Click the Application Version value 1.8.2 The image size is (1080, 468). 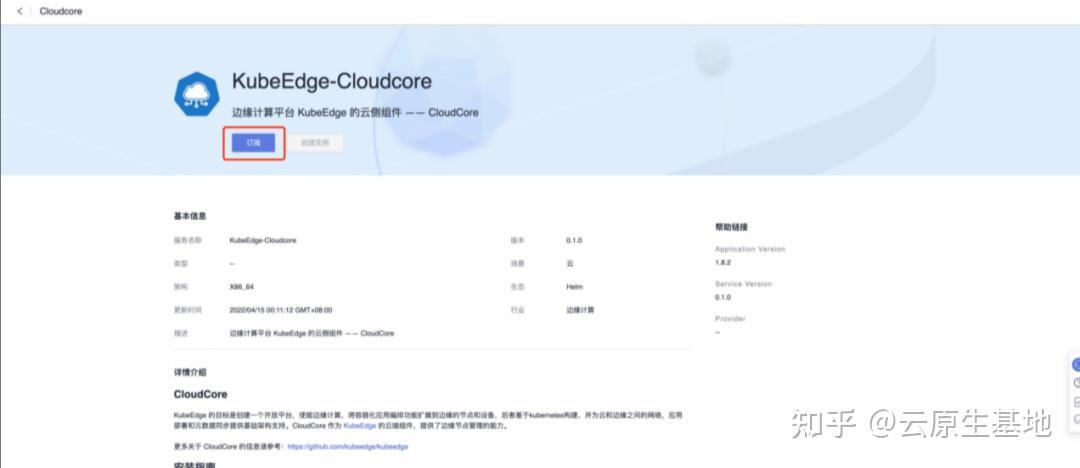coord(723,263)
